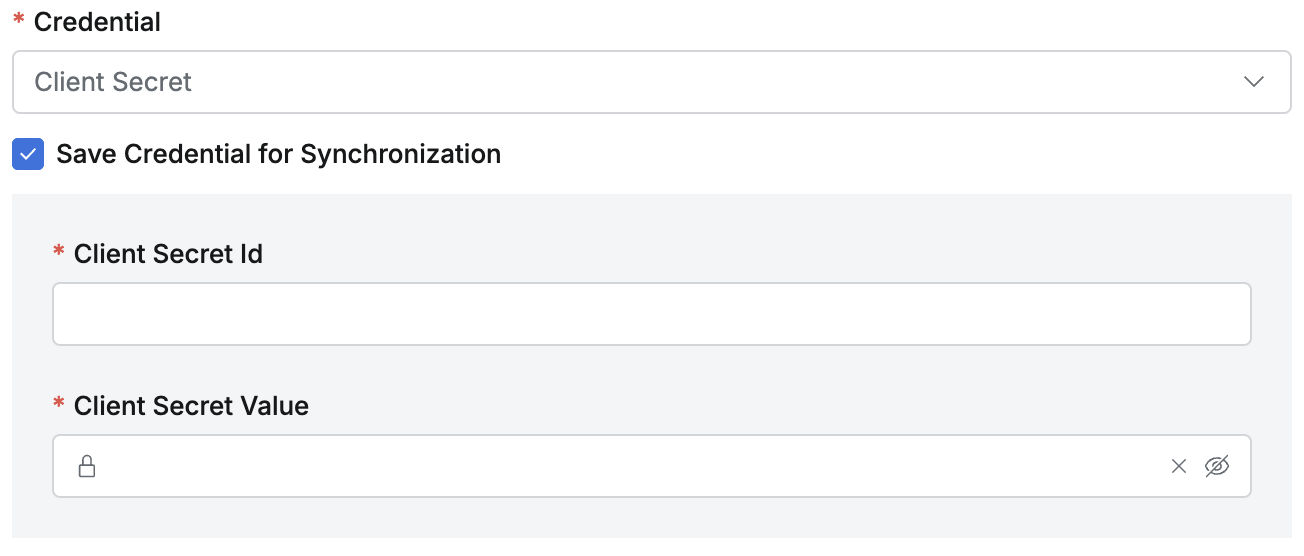Expand the credential type combo box
Screen dimensions: 1304x556
click(x=651, y=82)
